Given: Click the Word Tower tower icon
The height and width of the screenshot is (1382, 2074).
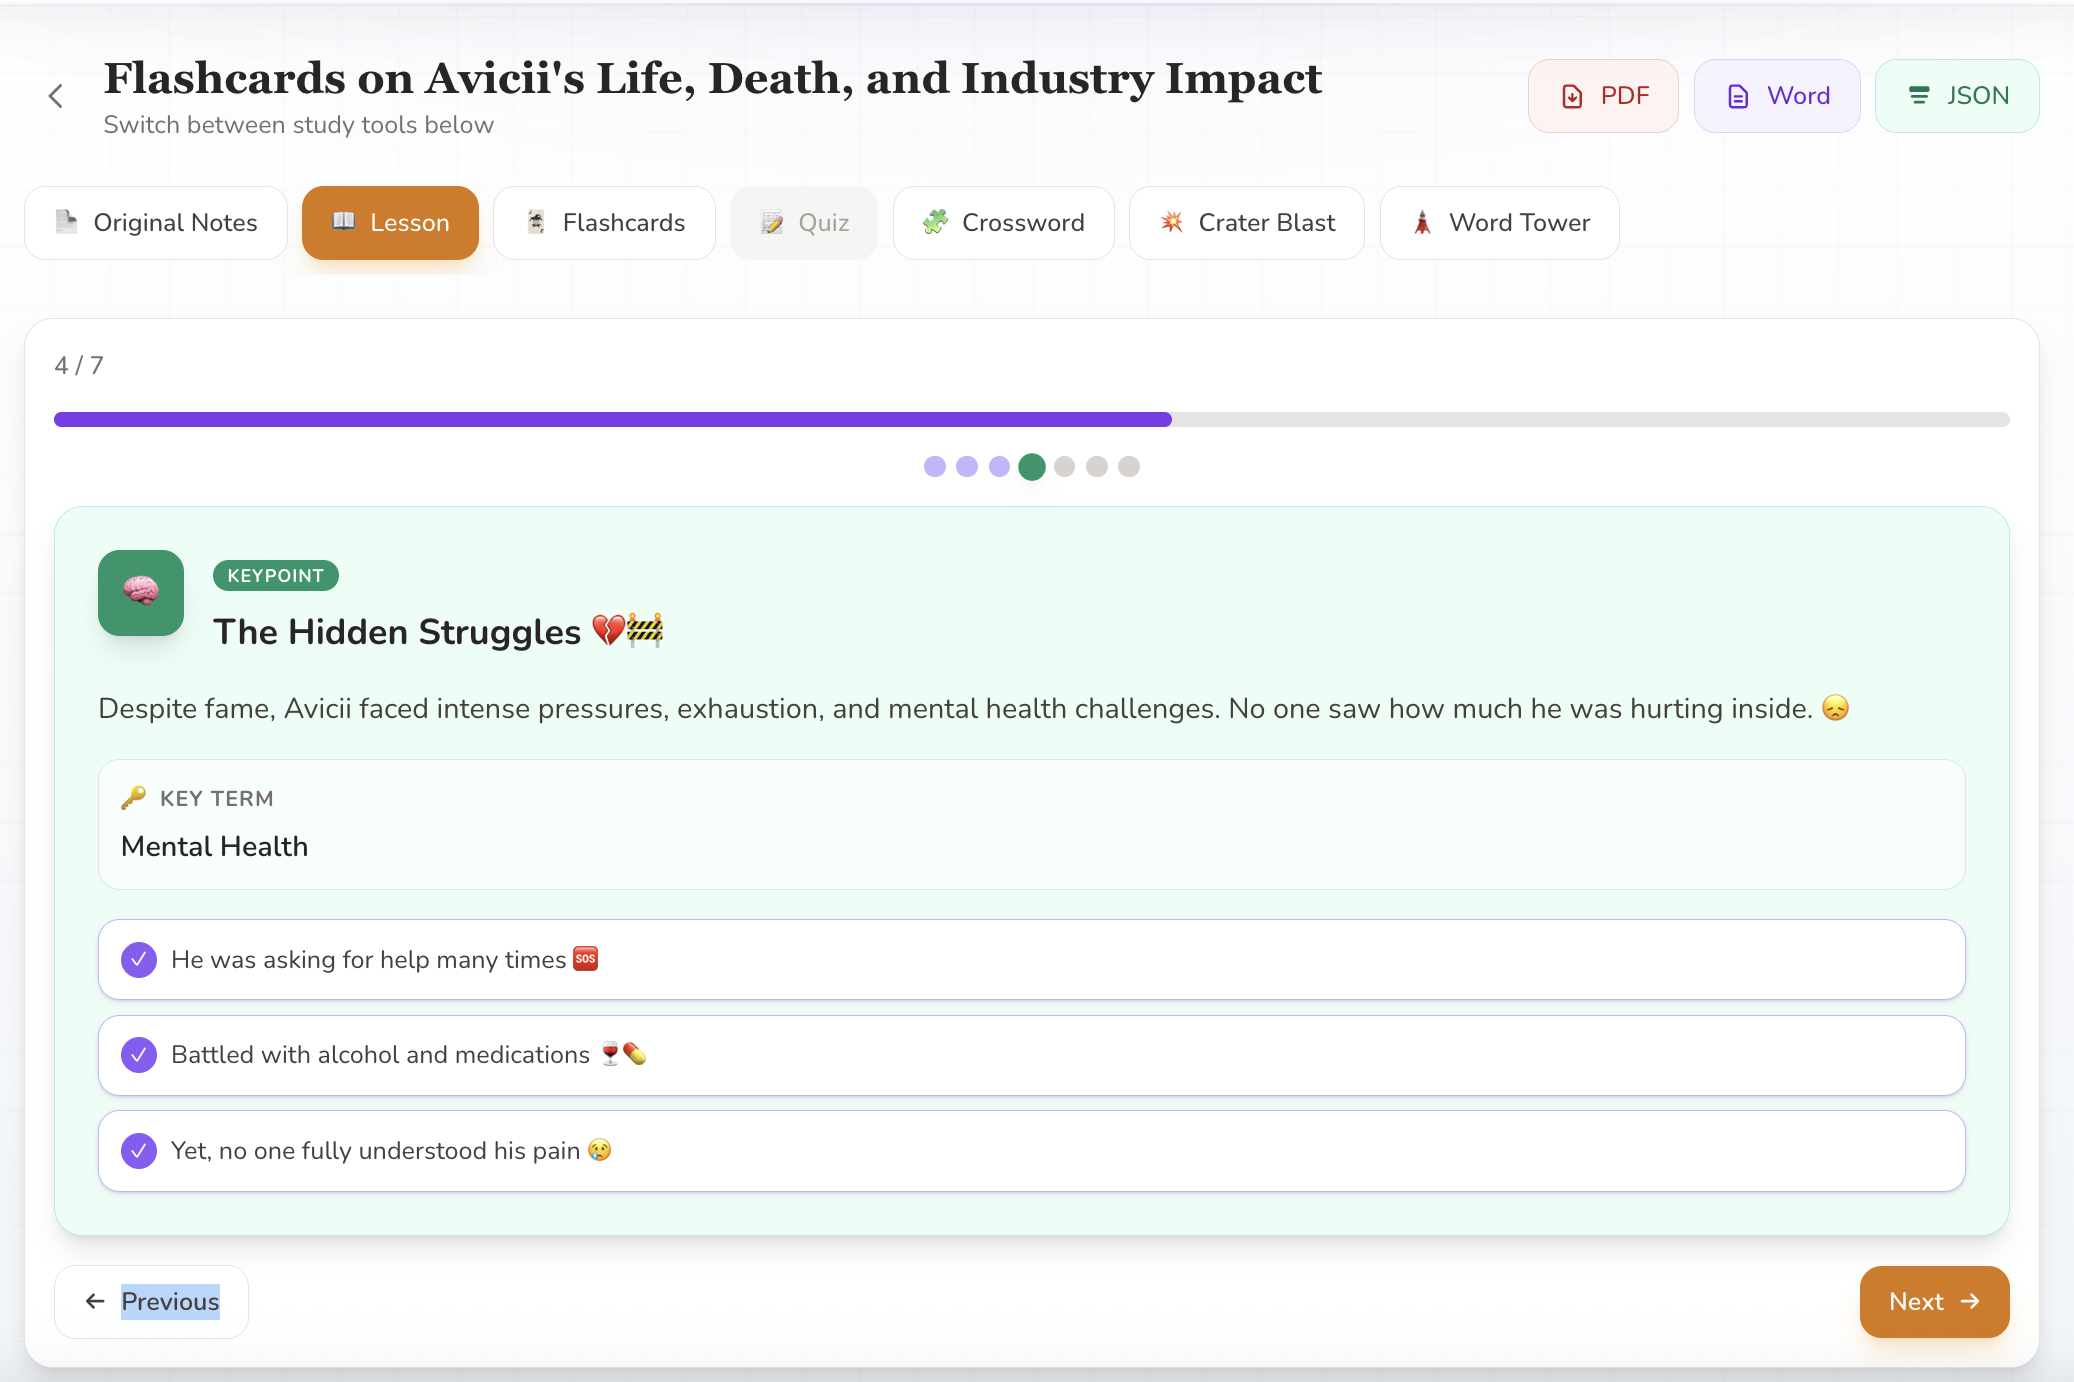Looking at the screenshot, I should (x=1422, y=222).
